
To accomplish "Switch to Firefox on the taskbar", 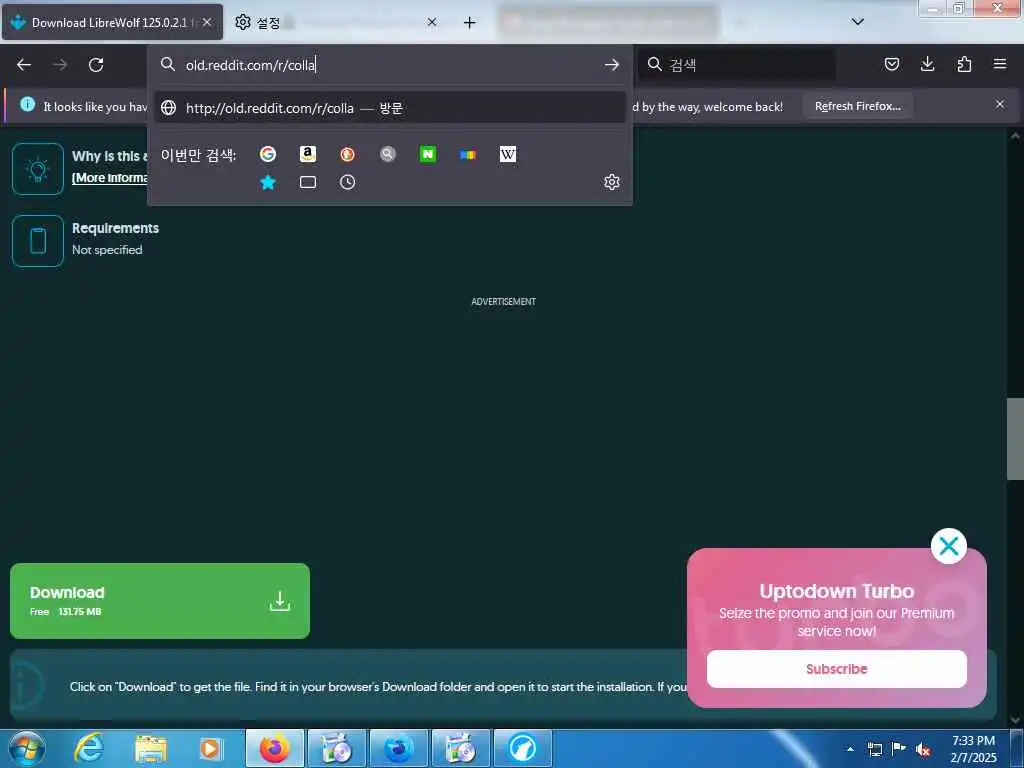I will [275, 748].
